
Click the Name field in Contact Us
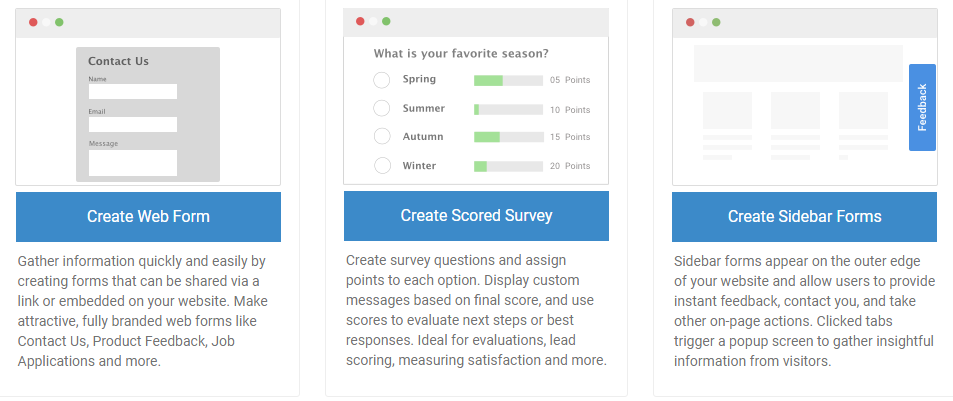click(x=133, y=91)
